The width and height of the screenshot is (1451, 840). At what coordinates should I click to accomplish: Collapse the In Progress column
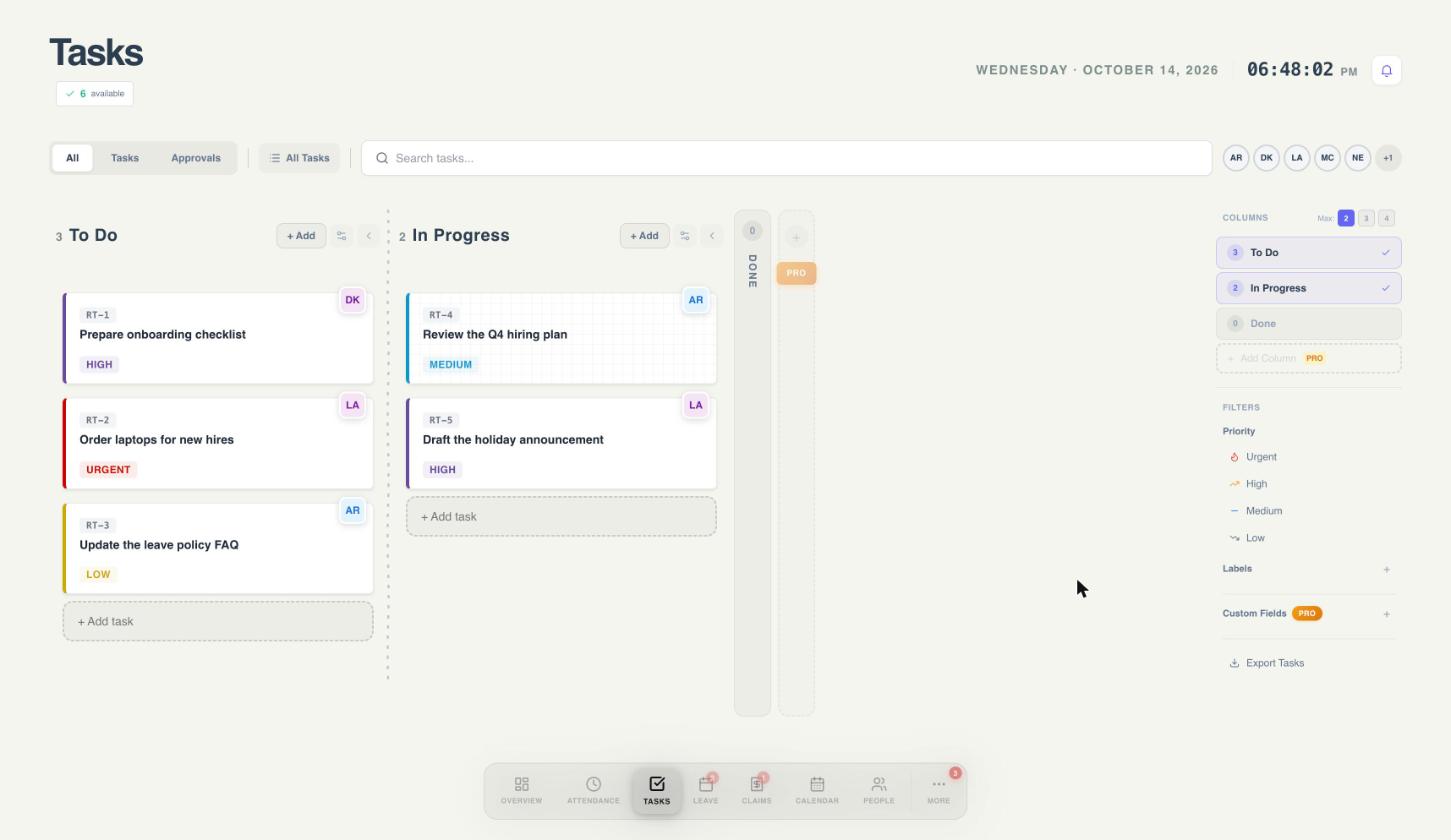point(712,236)
